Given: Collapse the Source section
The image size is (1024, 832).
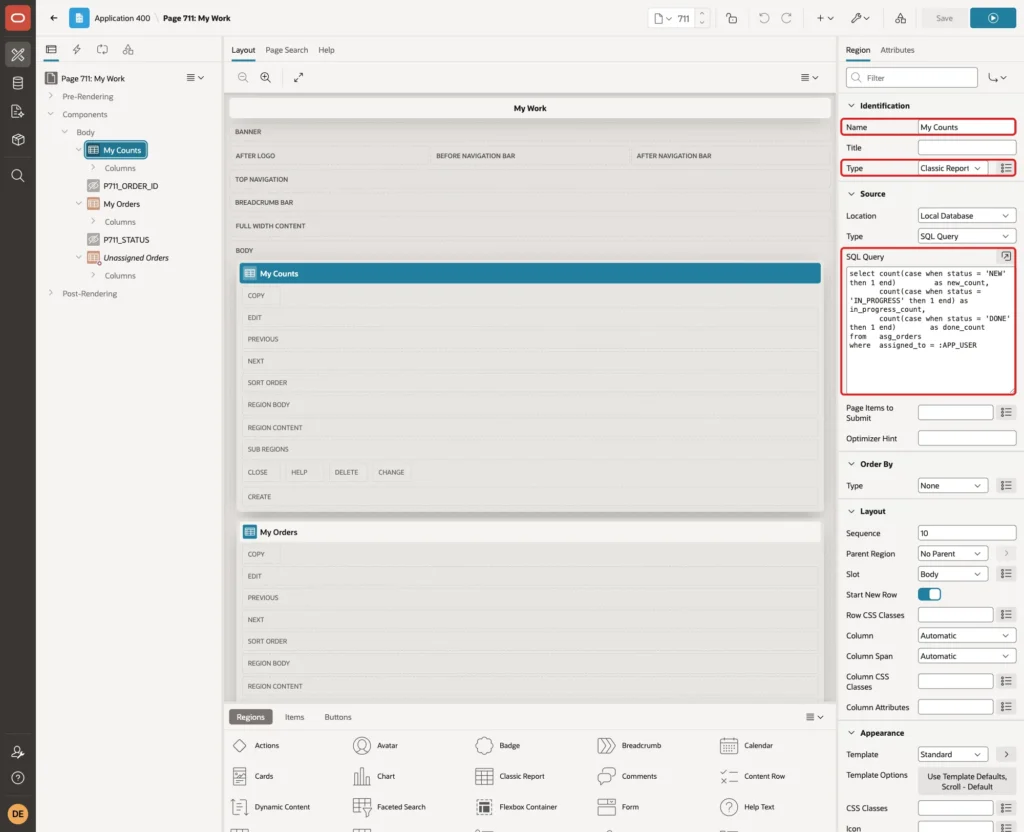Looking at the screenshot, I should [x=851, y=194].
